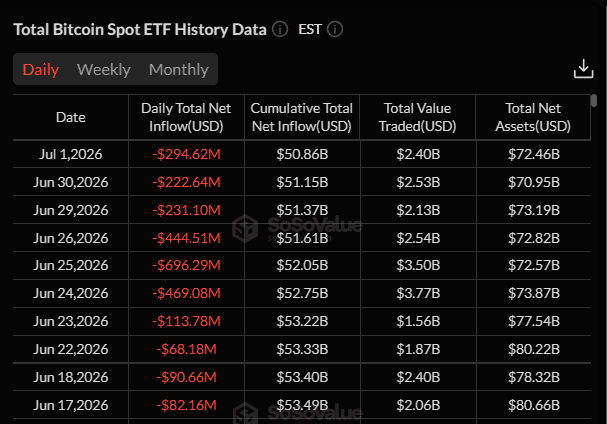This screenshot has width=607, height=424.
Task: Click the $2.54B value traded cell
Action: [x=418, y=238]
